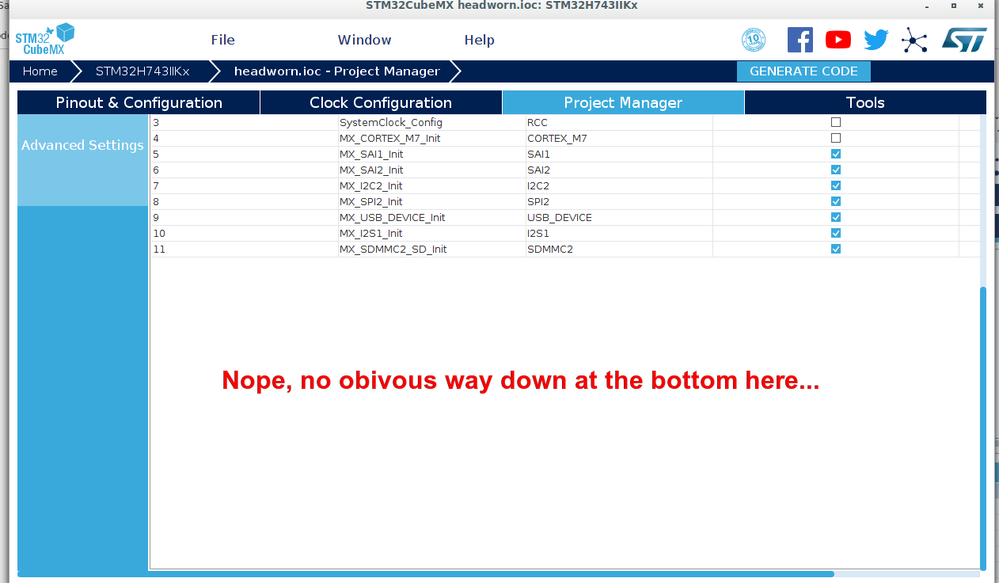The width and height of the screenshot is (999, 583).
Task: Switch to Pinout & Configuration tab
Action: (x=139, y=103)
